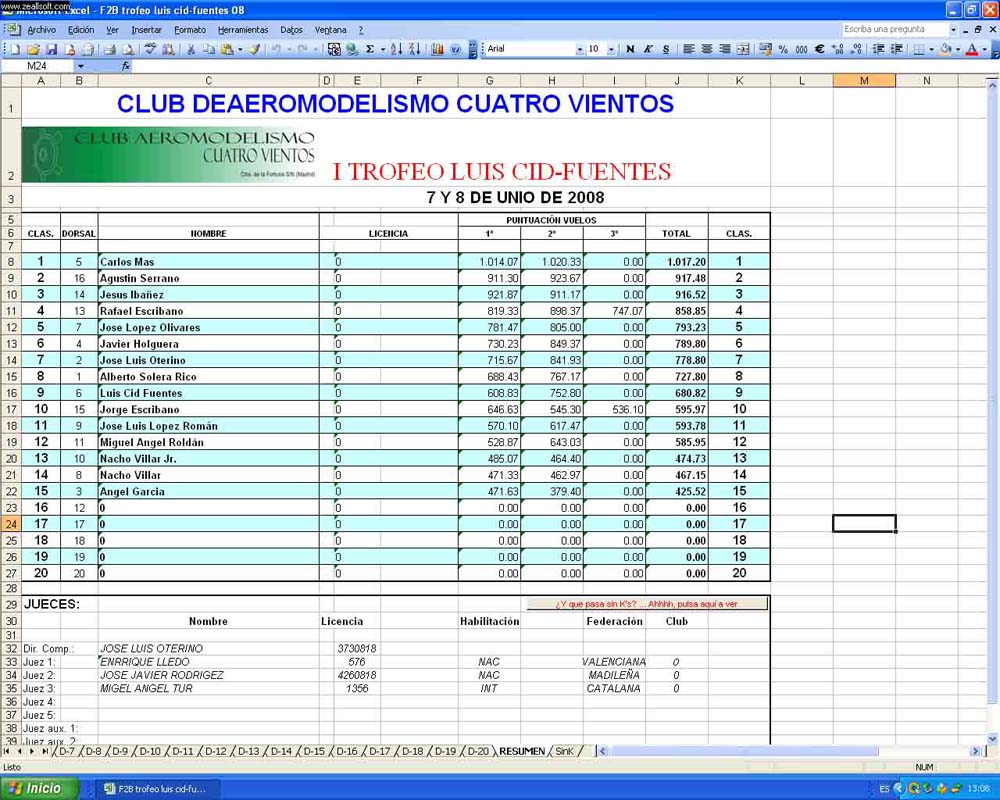The height and width of the screenshot is (800, 1000).
Task: Open the font color dropdown arrow
Action: coord(985,49)
